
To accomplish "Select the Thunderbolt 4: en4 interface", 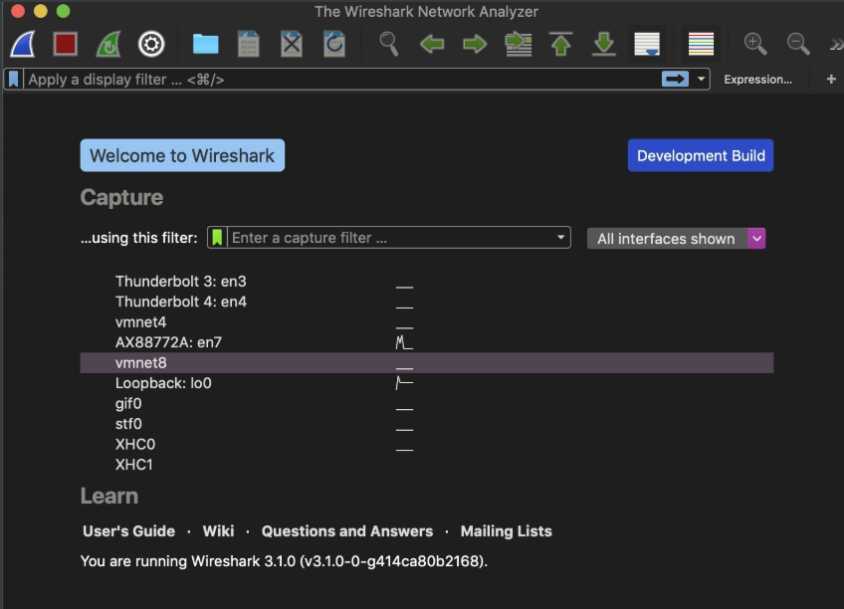I will 181,302.
